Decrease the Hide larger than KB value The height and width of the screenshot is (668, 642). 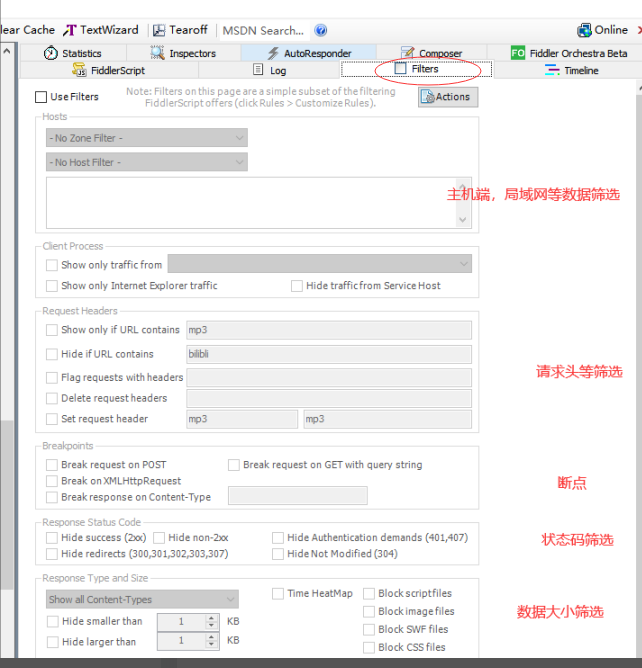[x=212, y=645]
